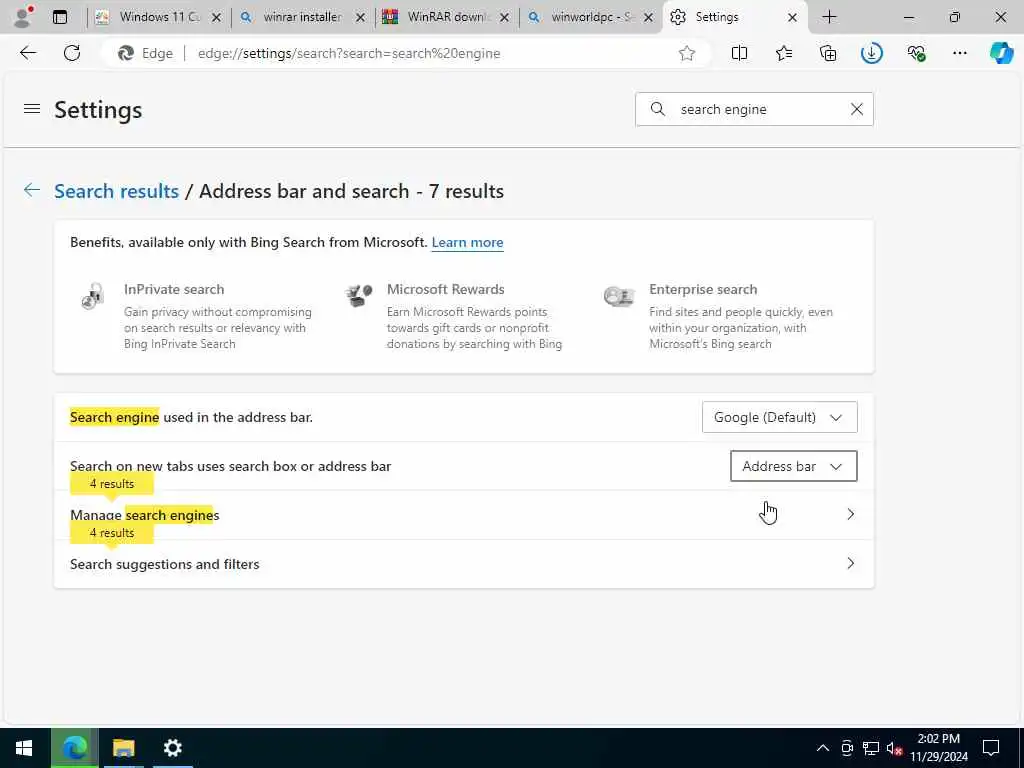Viewport: 1024px width, 768px height.
Task: Open the network tray icon
Action: coord(871,748)
